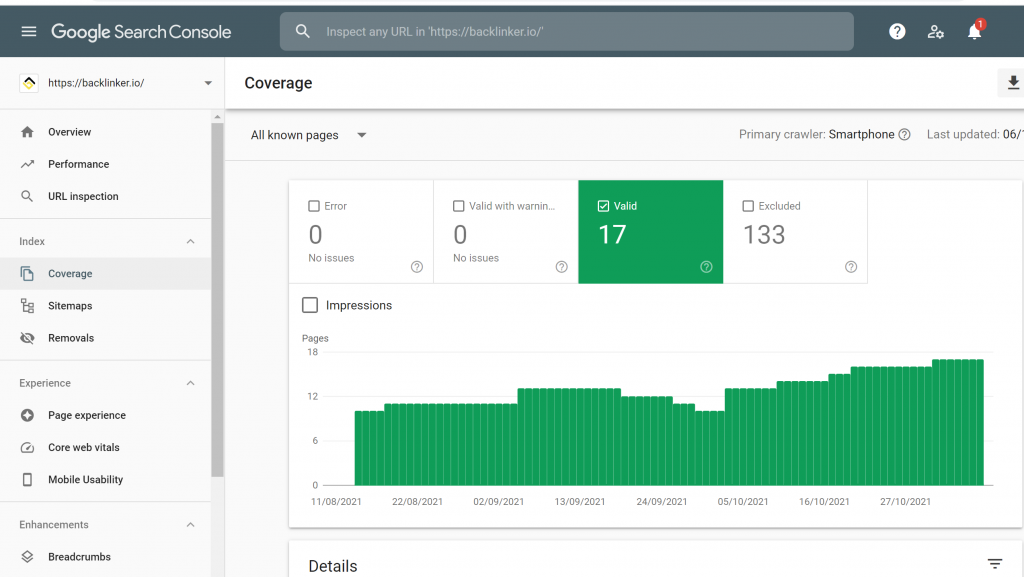Open the Performance report
Image resolution: width=1024 pixels, height=577 pixels.
click(78, 164)
